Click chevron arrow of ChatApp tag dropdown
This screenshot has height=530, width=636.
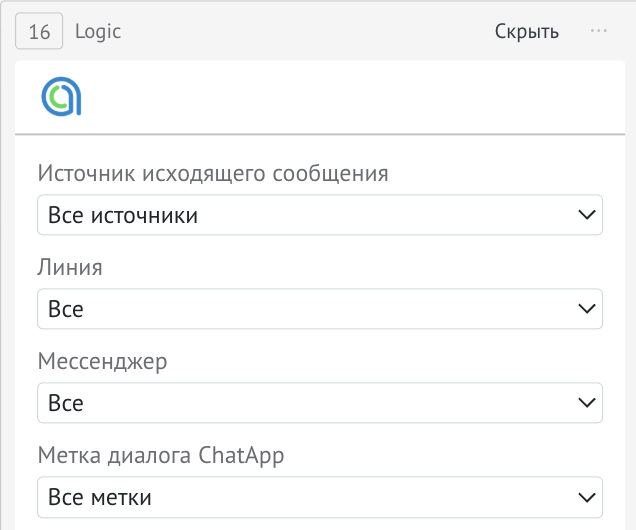586,497
